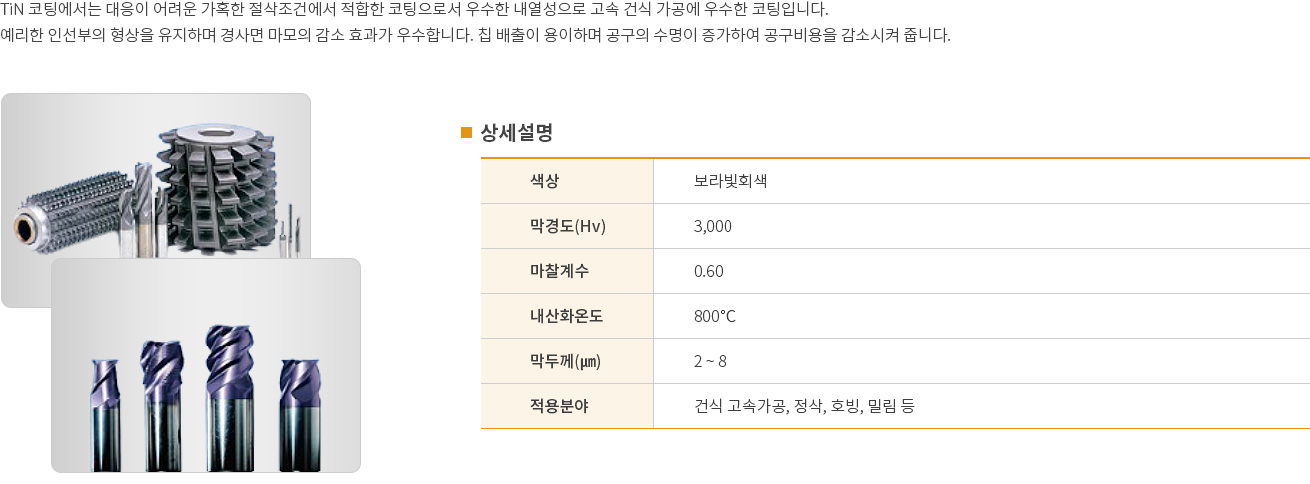1310x484 pixels.
Task: Click the first description line about TiN 코팅
Action: [x=415, y=11]
